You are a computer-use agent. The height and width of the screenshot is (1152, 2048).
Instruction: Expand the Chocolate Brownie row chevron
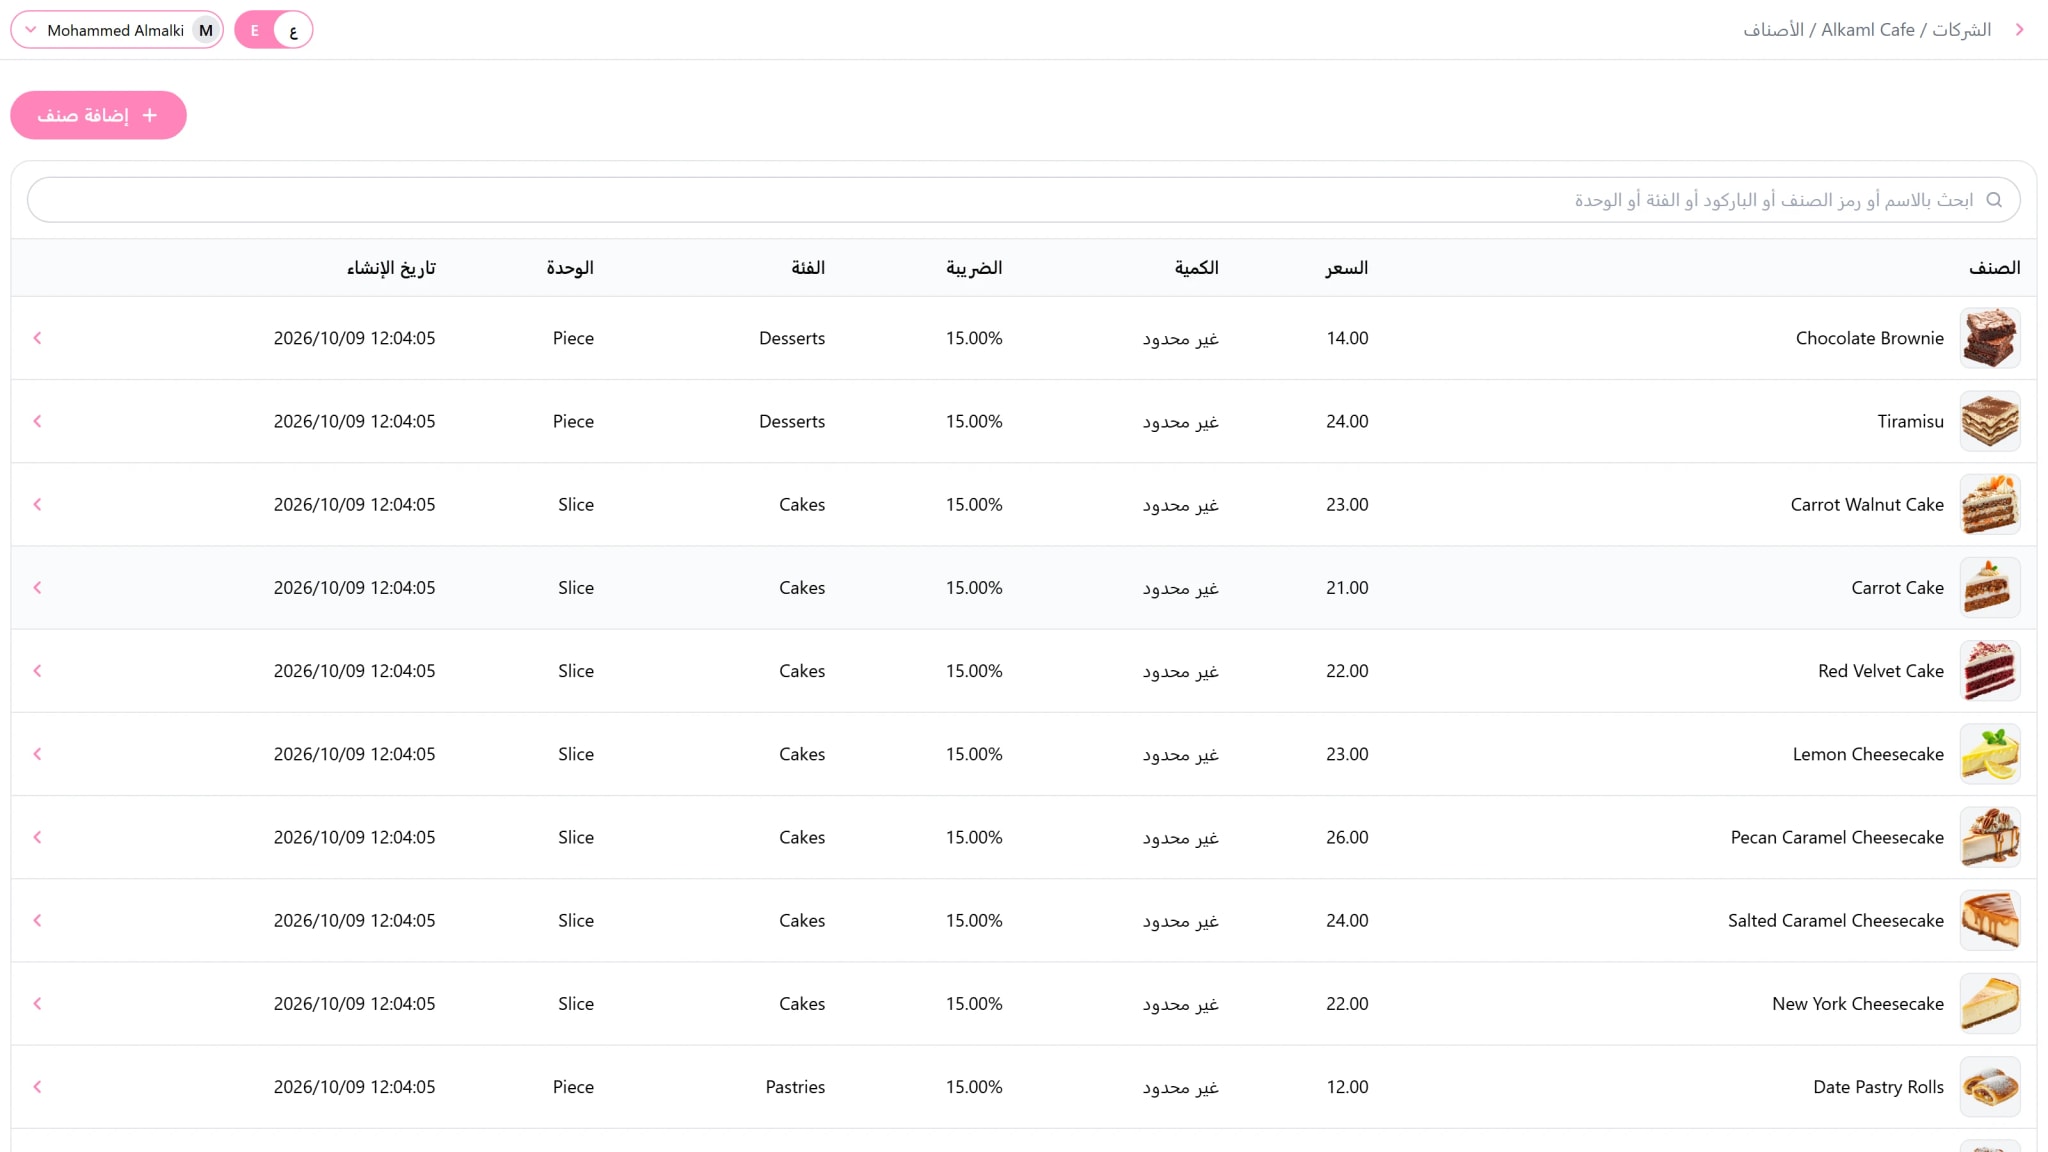click(37, 338)
